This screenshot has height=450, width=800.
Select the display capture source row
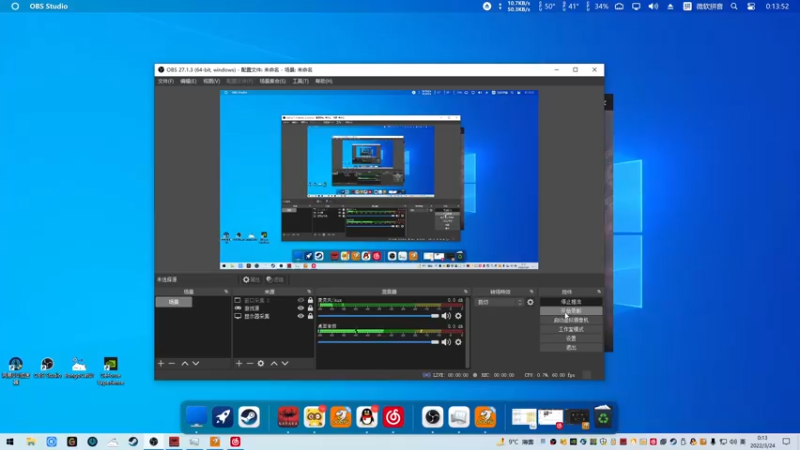pyautogui.click(x=273, y=316)
